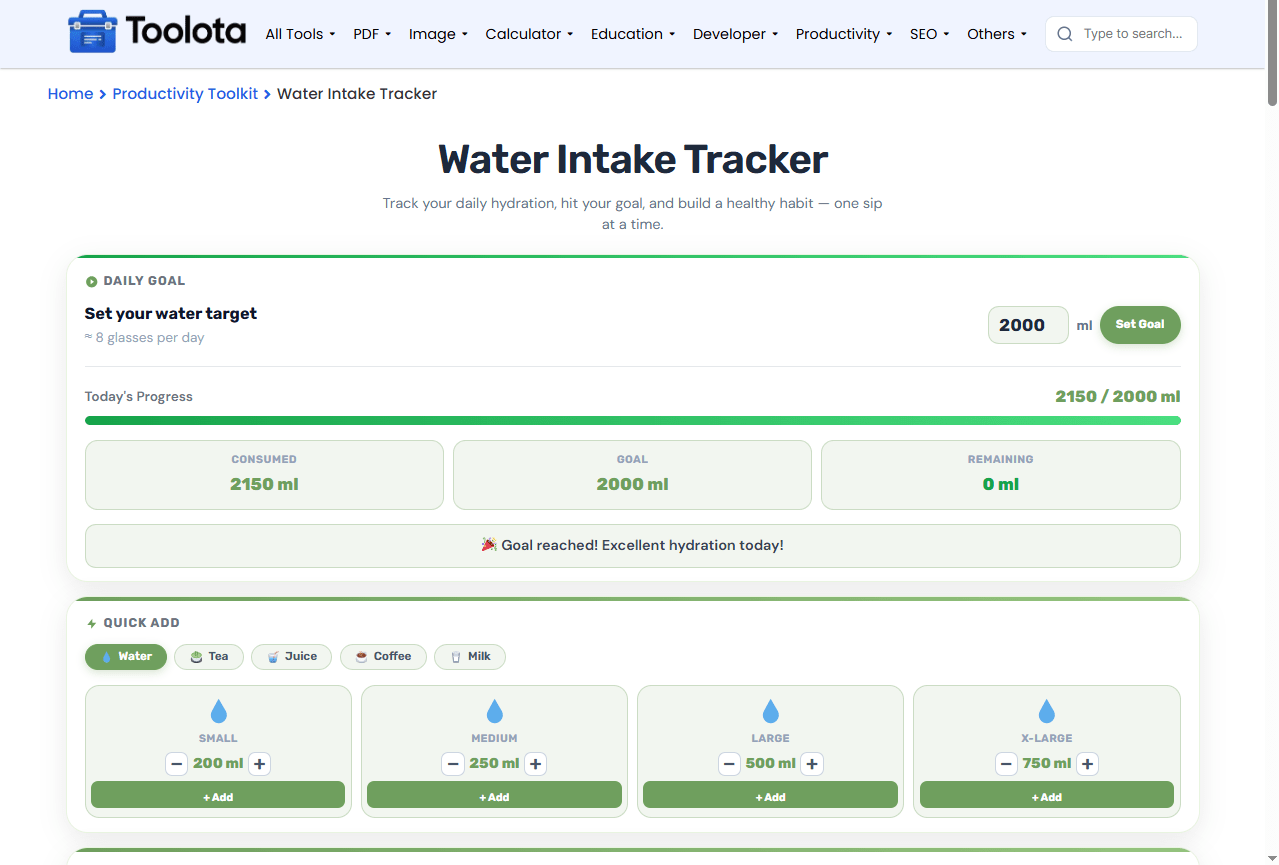Increase the Large 500 ml amount

click(x=812, y=764)
